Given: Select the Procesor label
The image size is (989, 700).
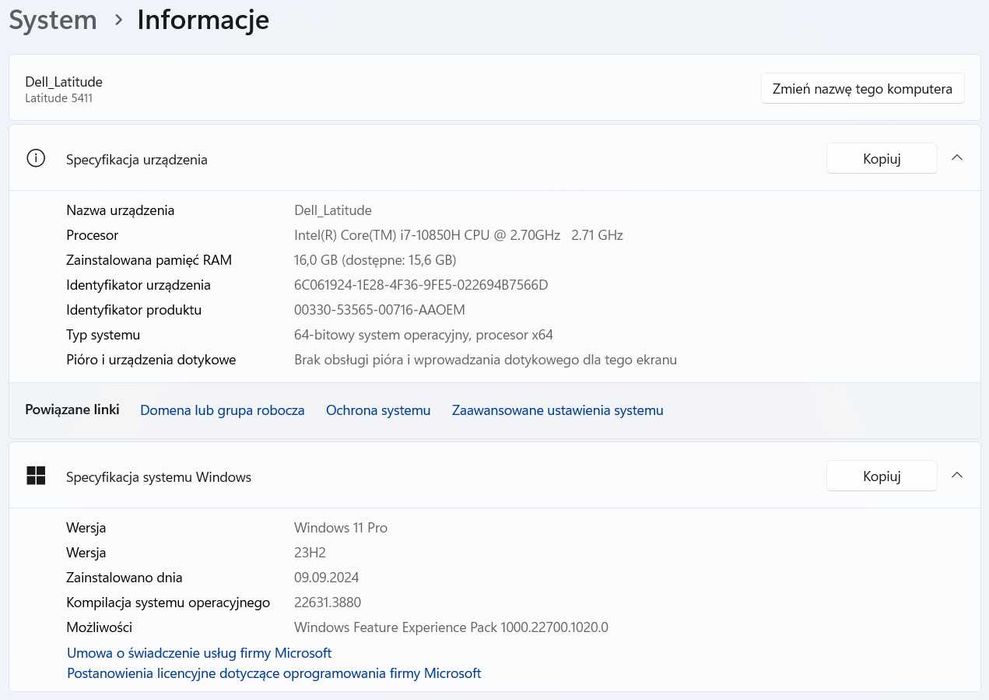Looking at the screenshot, I should (x=92, y=235).
